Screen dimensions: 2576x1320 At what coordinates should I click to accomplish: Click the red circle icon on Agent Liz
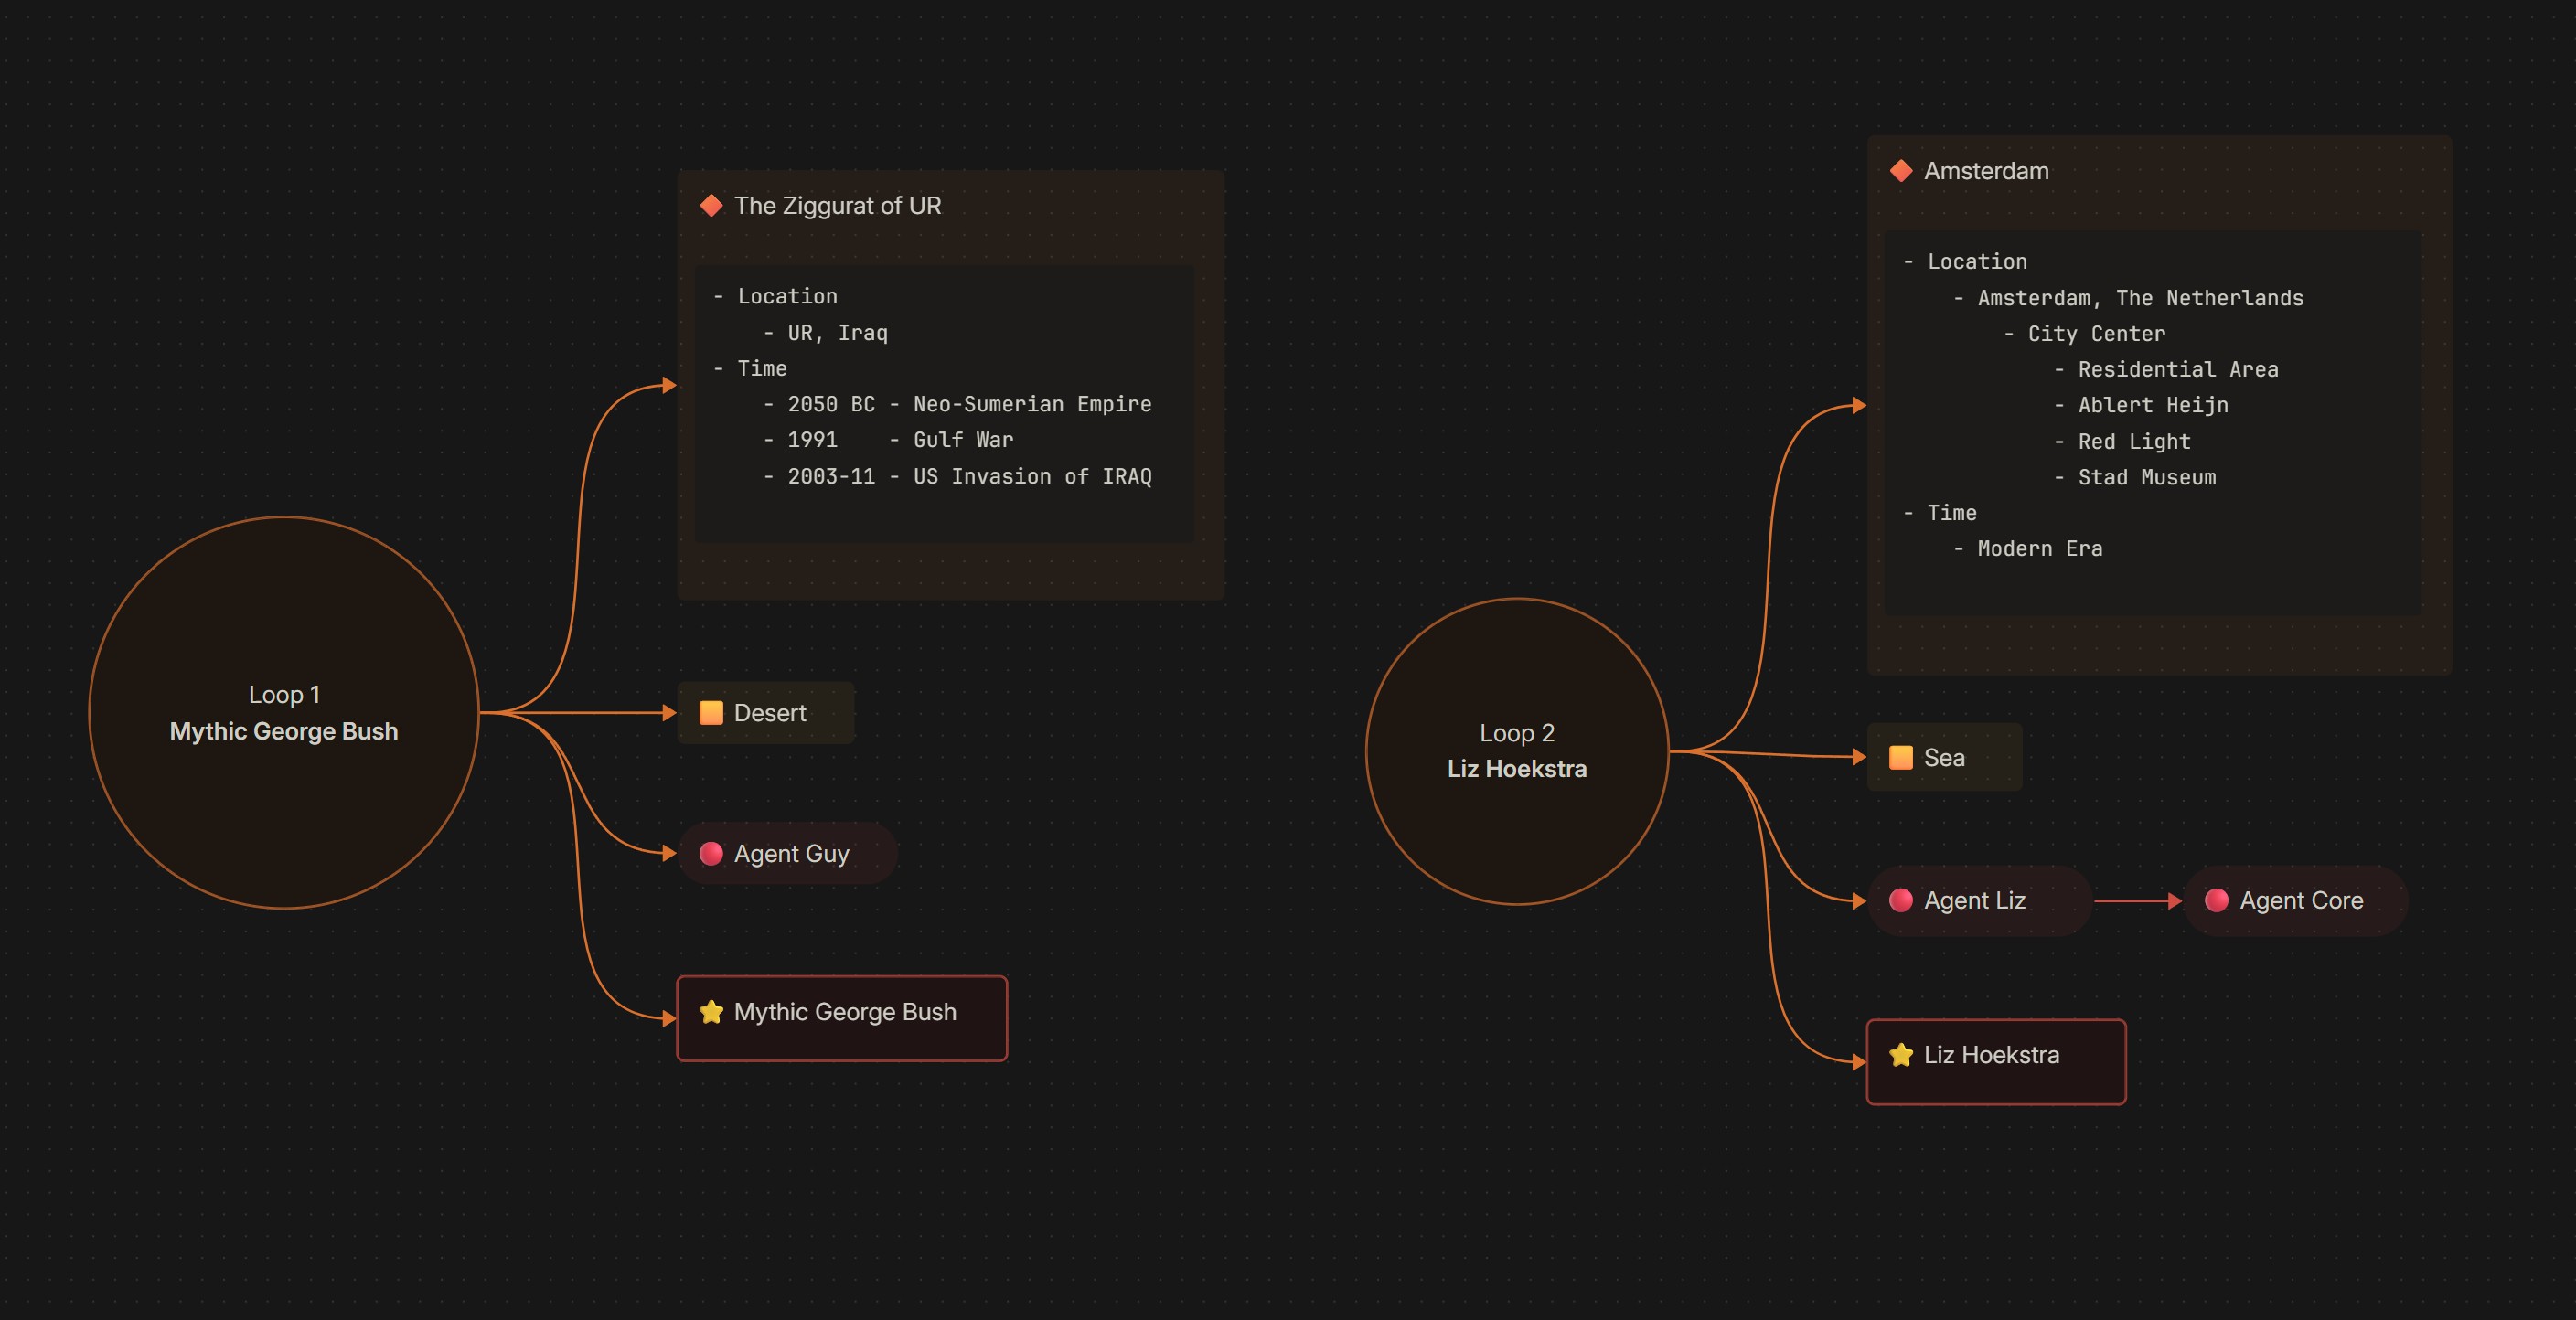(1901, 901)
